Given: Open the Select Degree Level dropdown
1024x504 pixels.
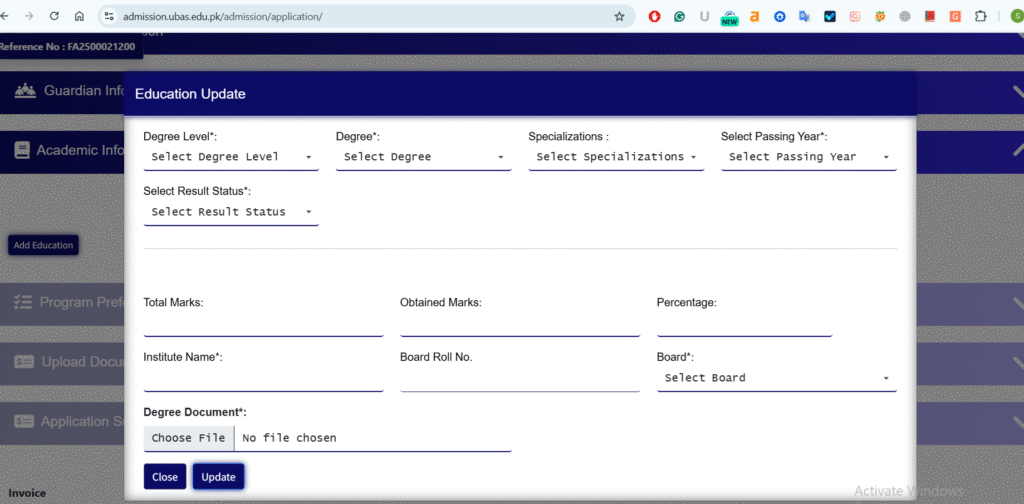Looking at the screenshot, I should click(x=231, y=157).
